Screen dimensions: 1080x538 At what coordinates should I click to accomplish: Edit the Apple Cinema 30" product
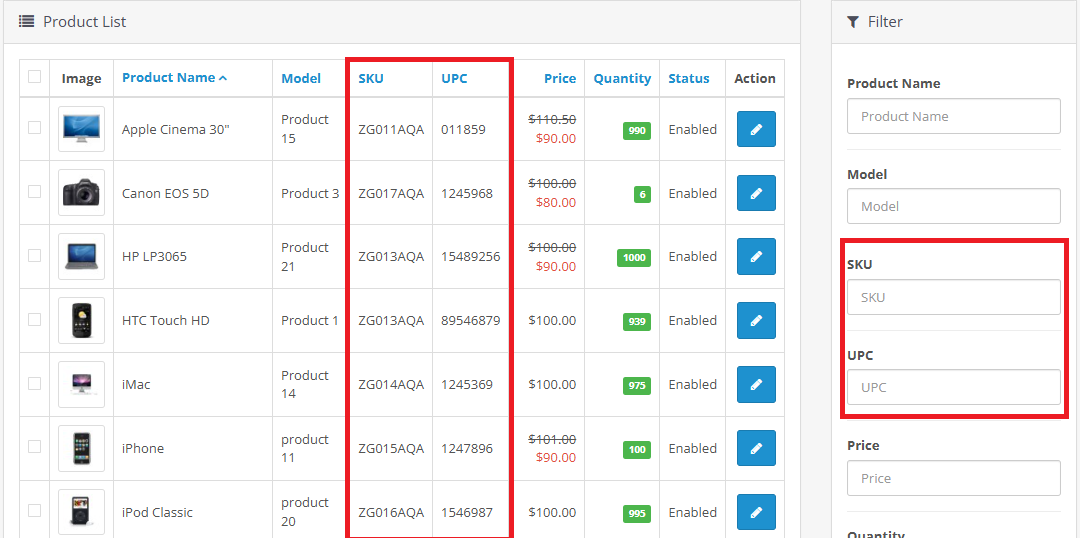pyautogui.click(x=756, y=129)
